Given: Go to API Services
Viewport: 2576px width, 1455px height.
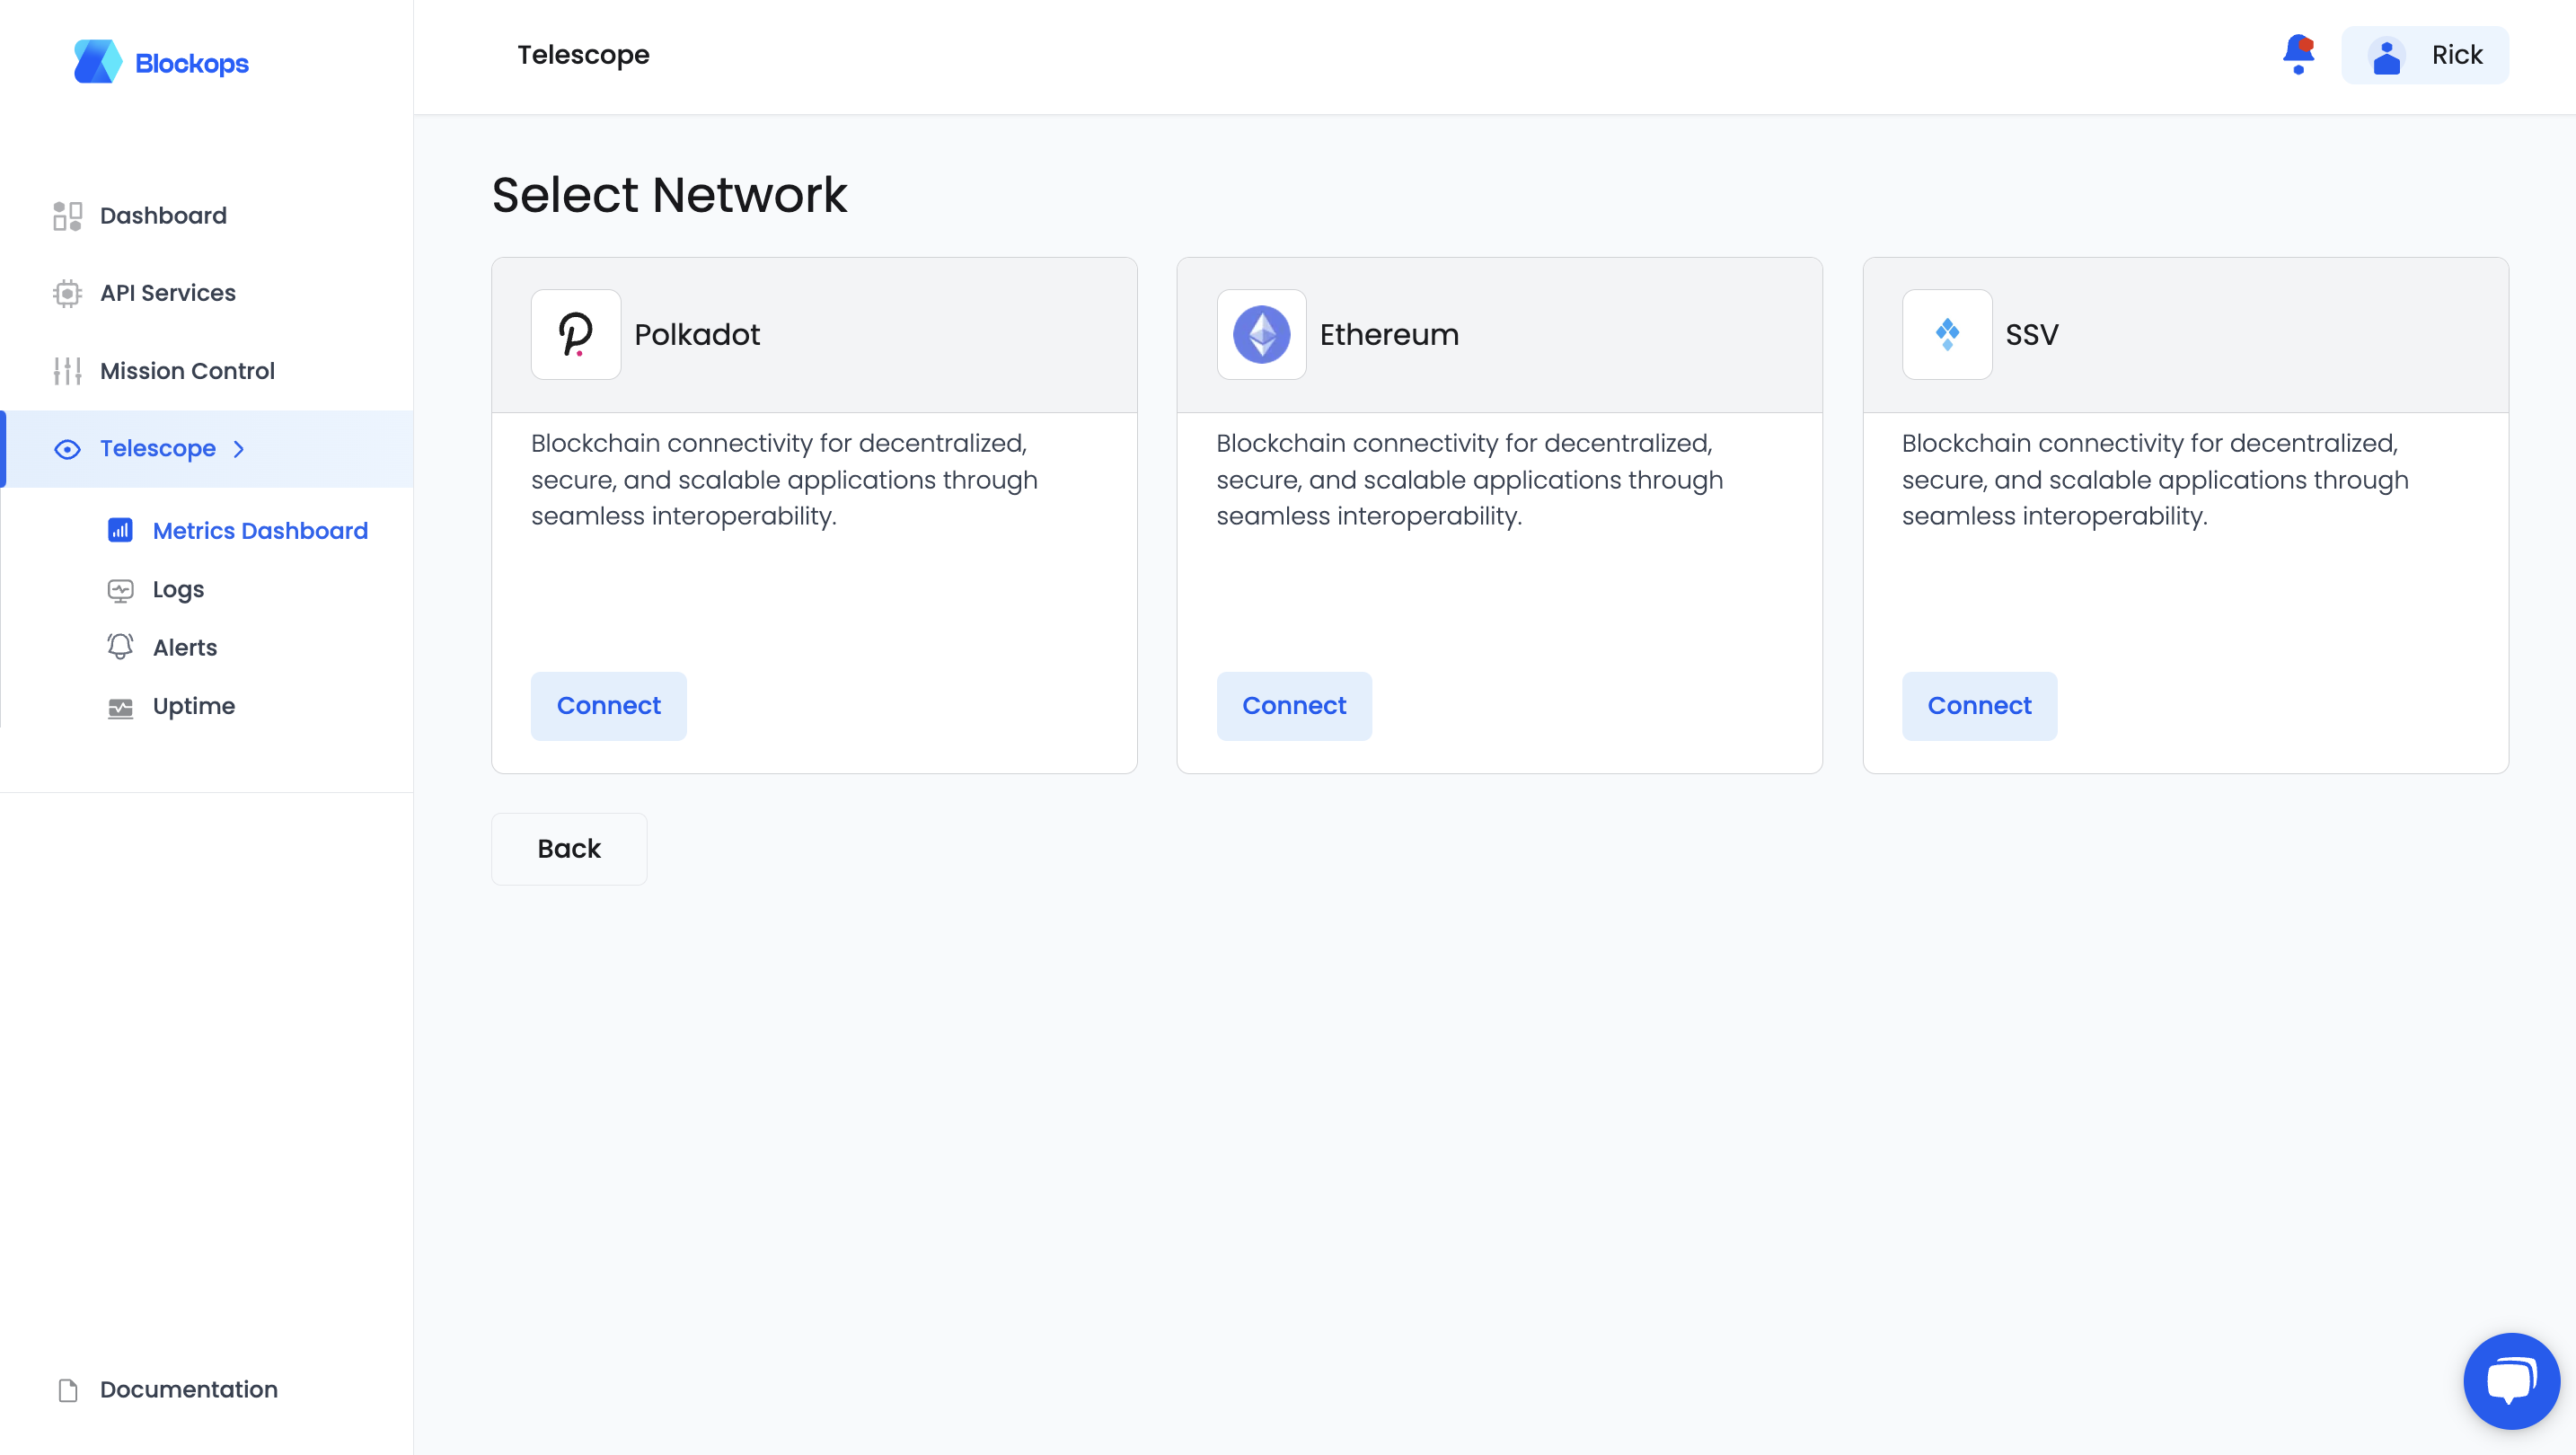Looking at the screenshot, I should point(168,293).
